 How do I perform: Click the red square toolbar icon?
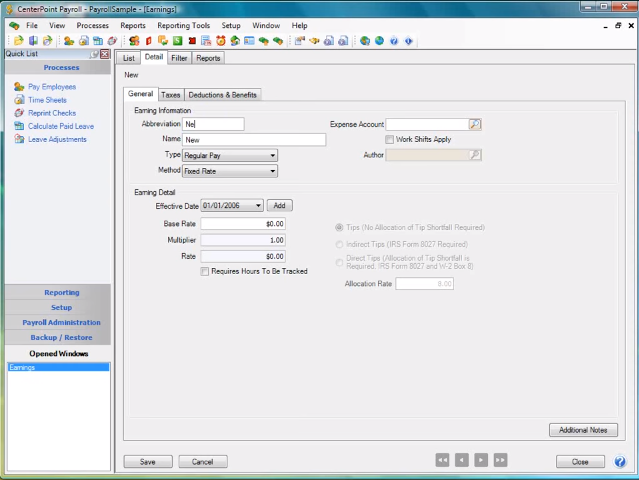pos(192,40)
